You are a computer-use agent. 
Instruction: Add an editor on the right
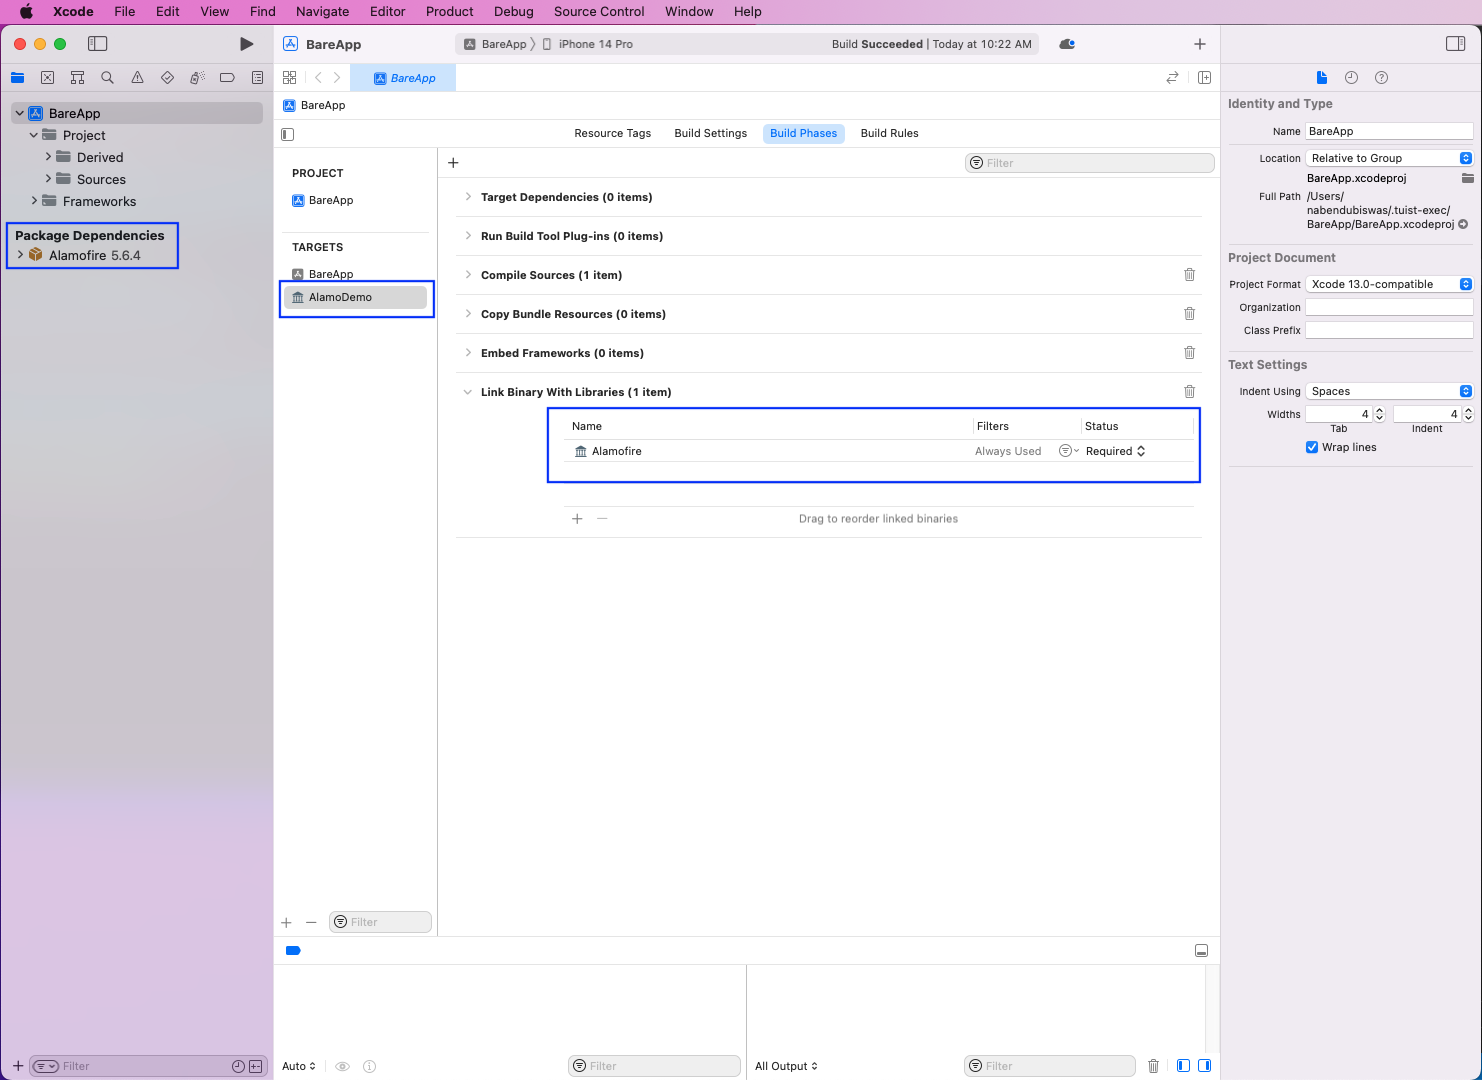click(x=1204, y=78)
